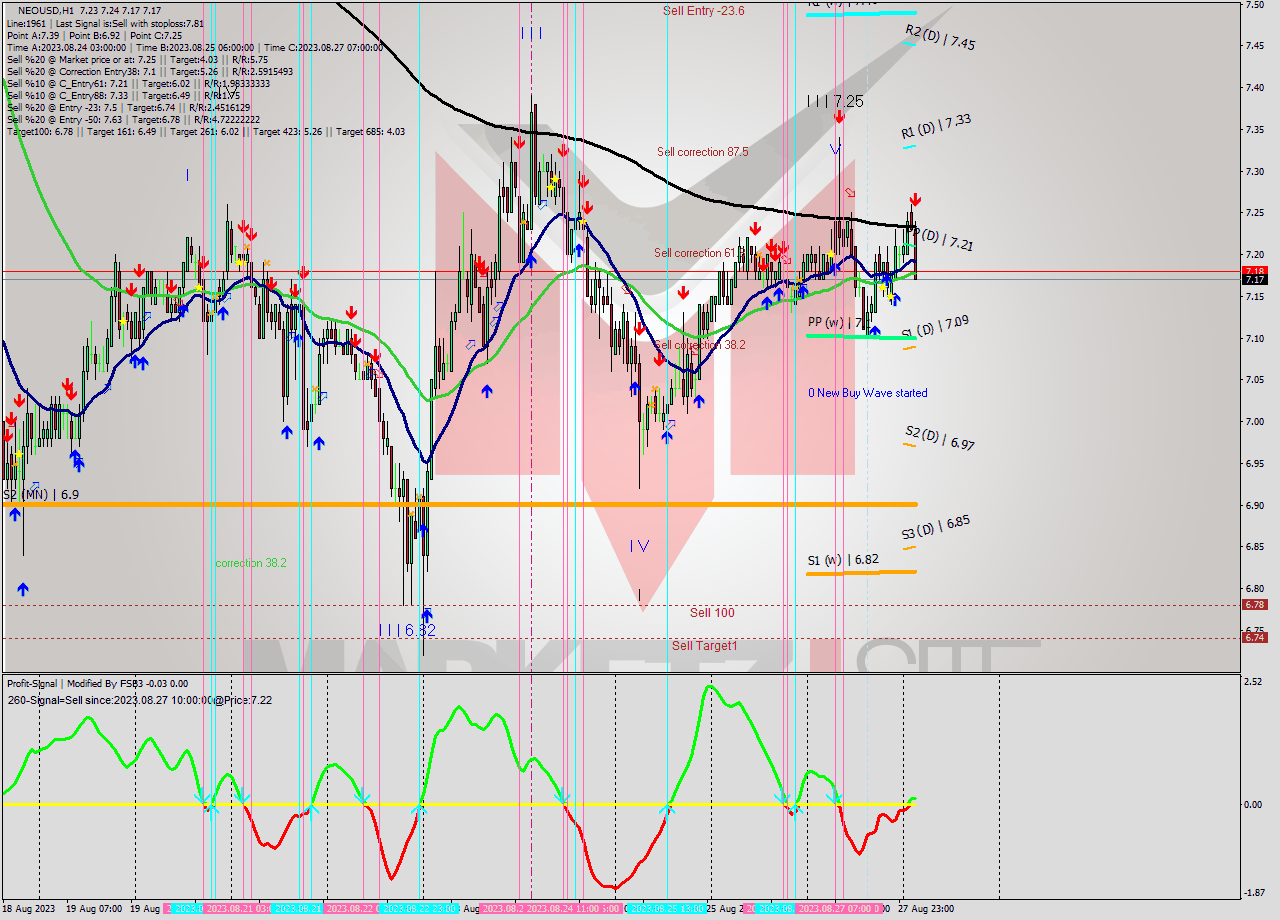Click the 'I I I 7.25' wave label

pyautogui.click(x=835, y=101)
